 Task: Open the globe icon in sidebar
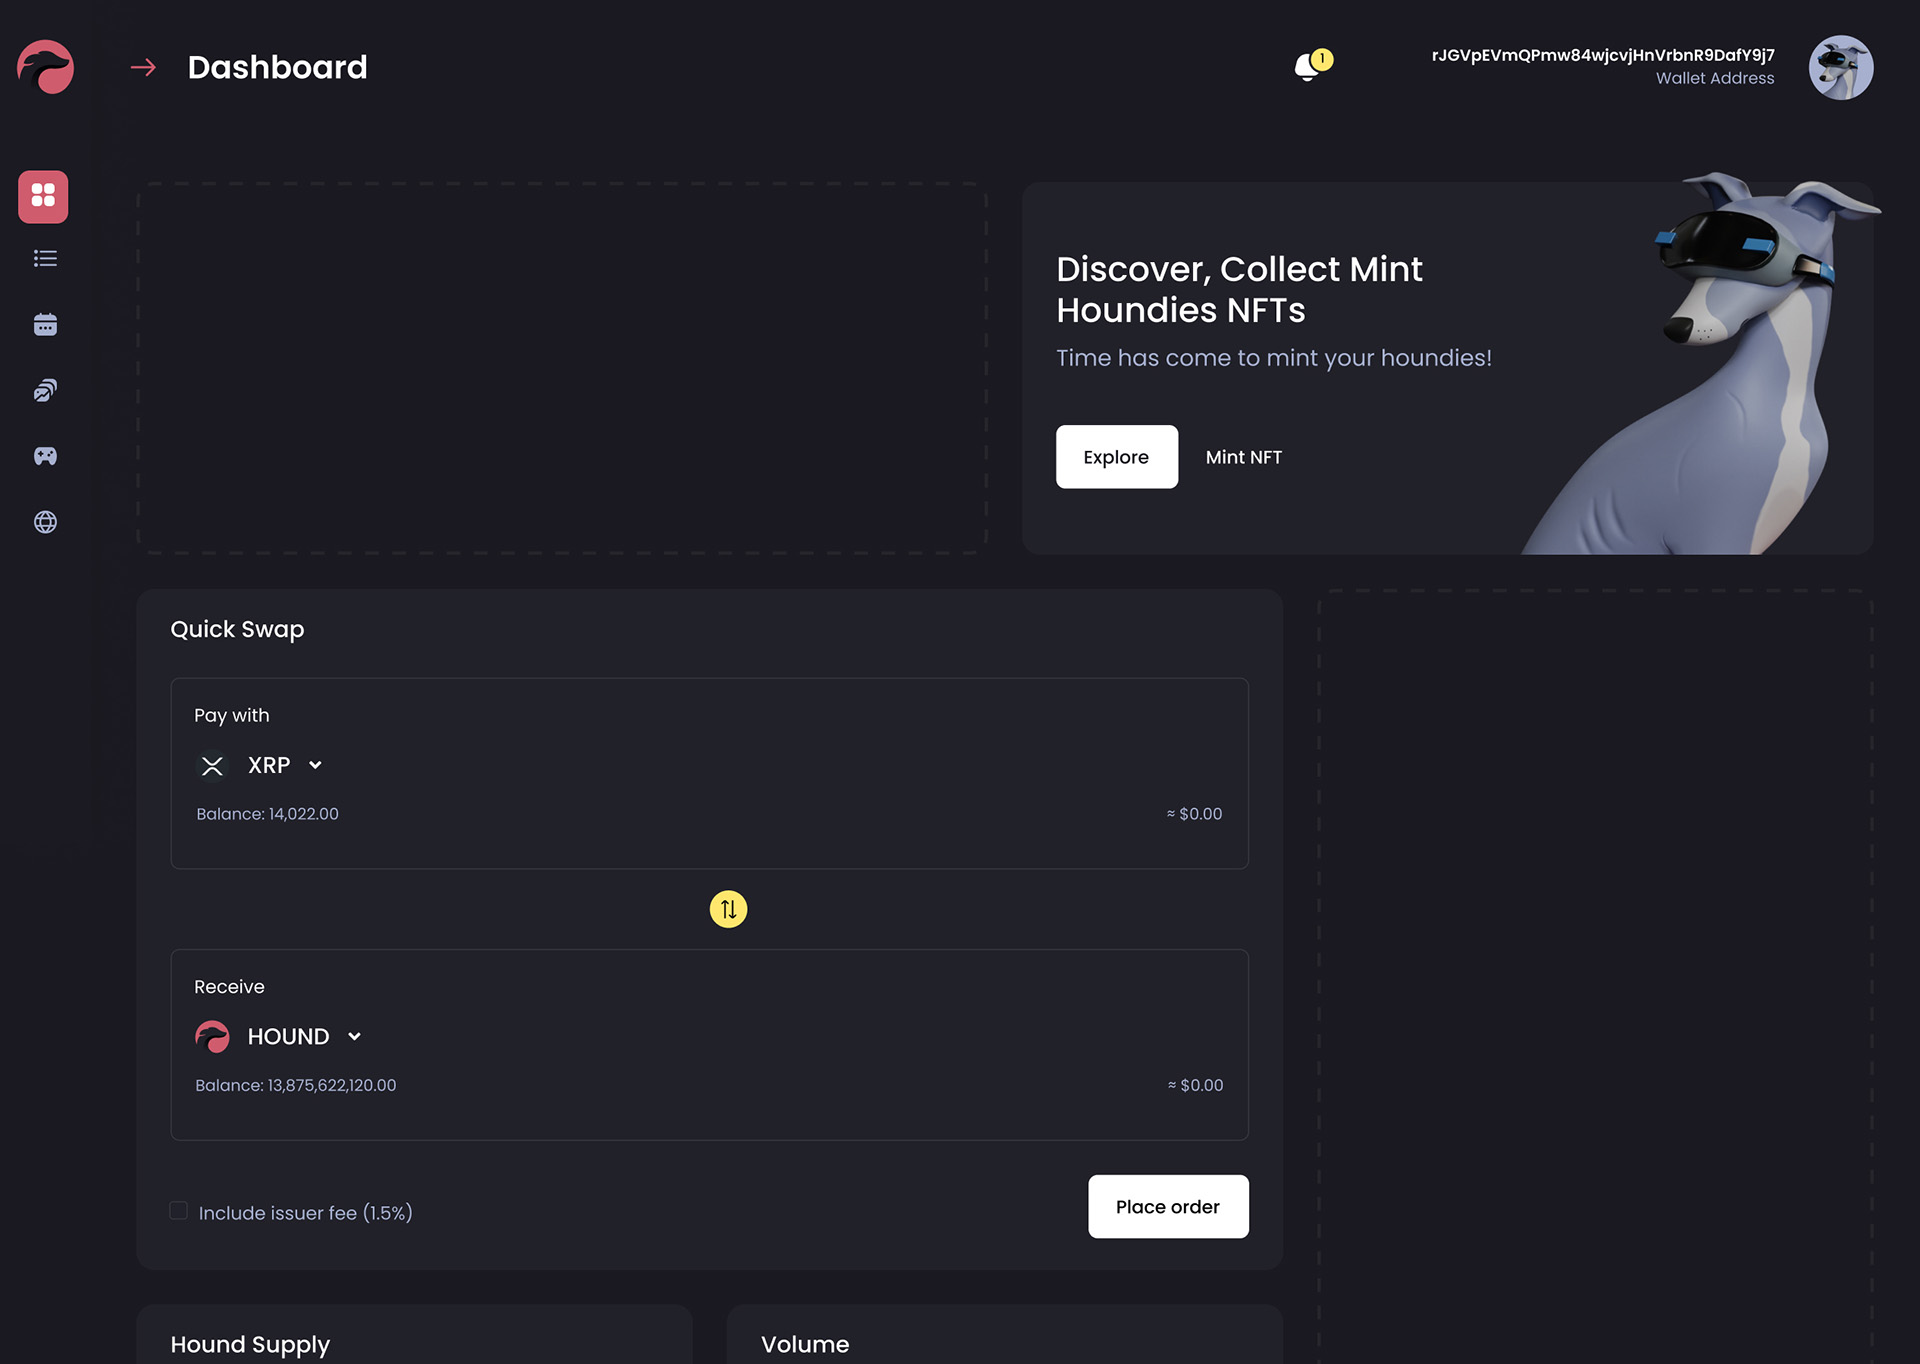[x=45, y=522]
